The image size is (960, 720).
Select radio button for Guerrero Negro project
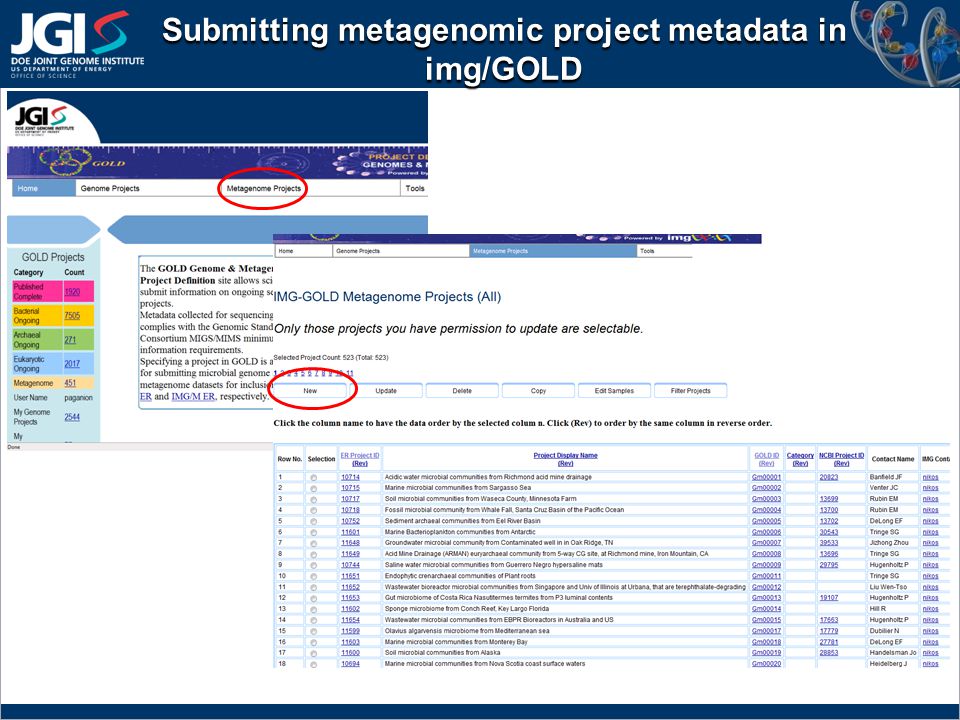(313, 566)
